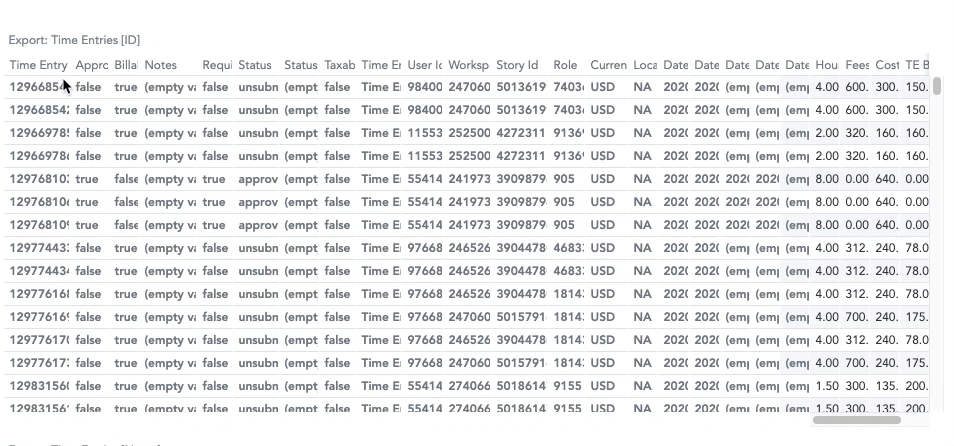The height and width of the screenshot is (446, 954).
Task: Select the Currency column header
Action: tap(608, 65)
